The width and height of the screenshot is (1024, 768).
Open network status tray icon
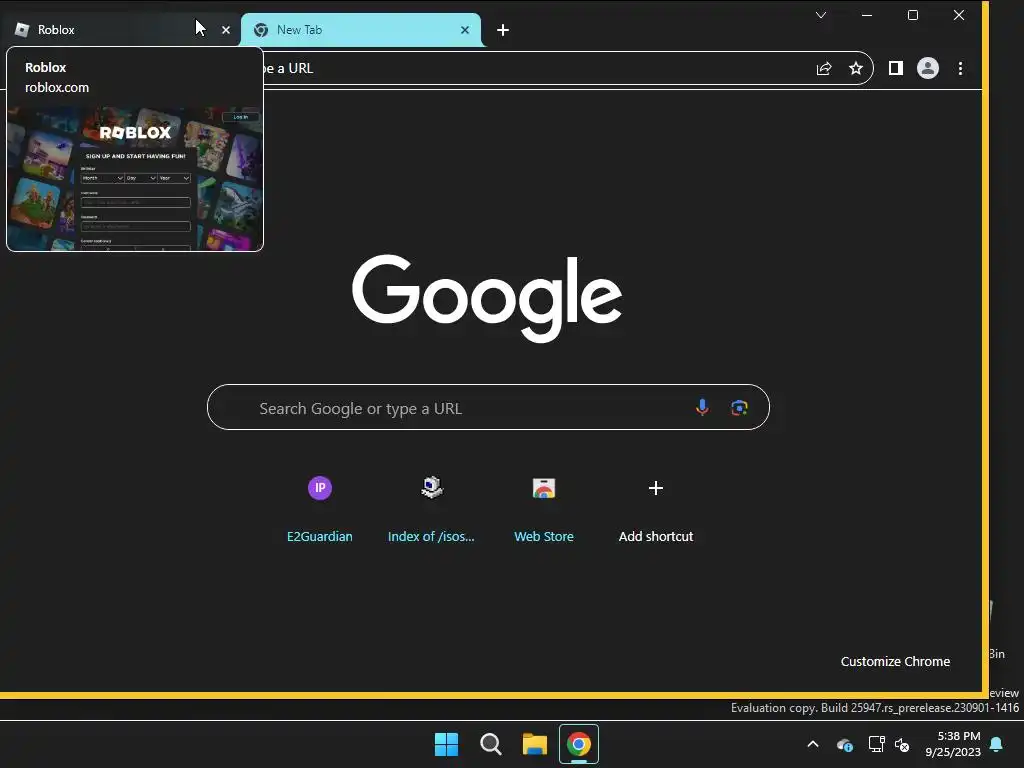[876, 744]
